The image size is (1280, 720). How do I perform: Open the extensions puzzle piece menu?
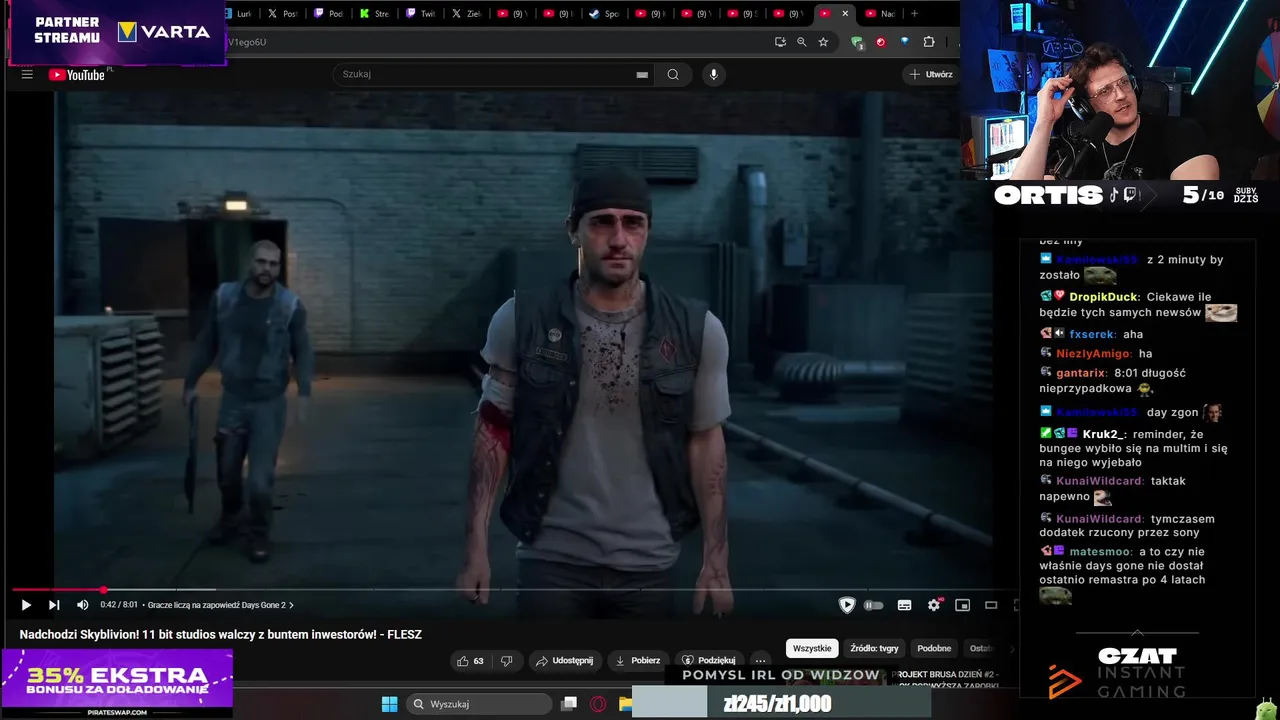pos(929,42)
